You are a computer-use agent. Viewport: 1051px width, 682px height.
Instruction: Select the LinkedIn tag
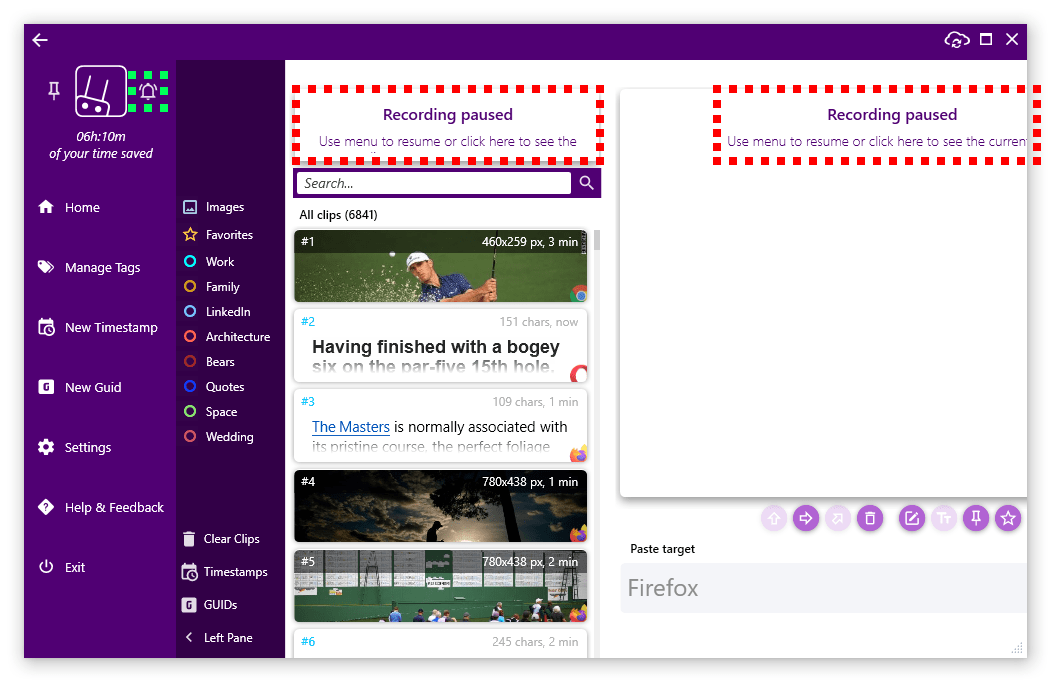pos(217,312)
